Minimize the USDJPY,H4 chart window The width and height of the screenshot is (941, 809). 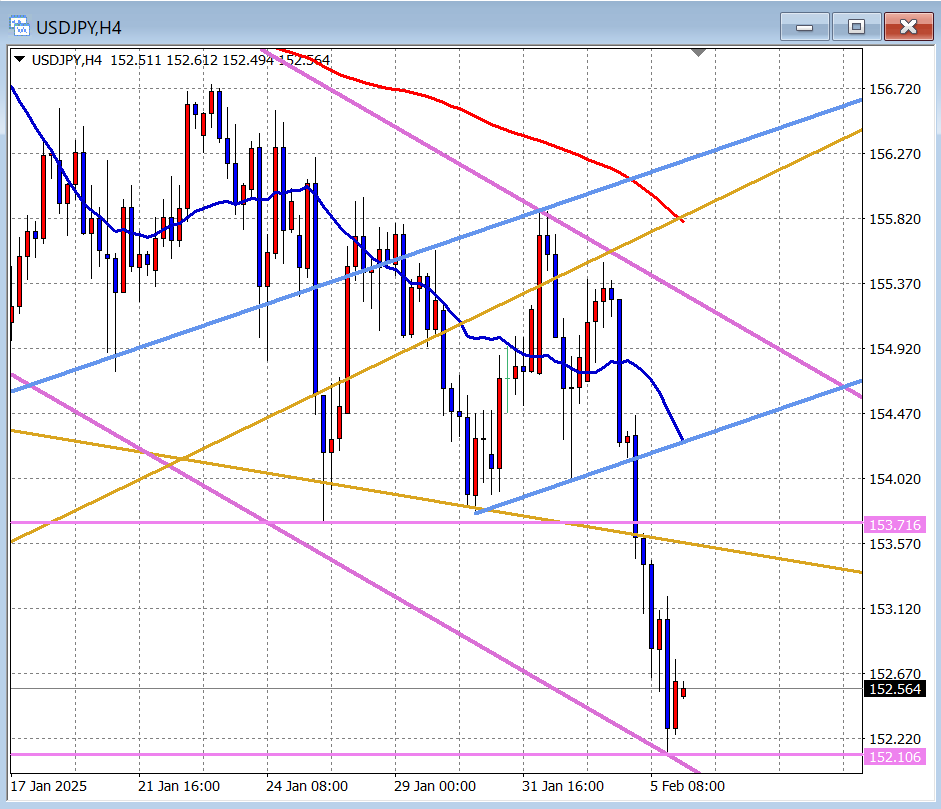tap(805, 27)
